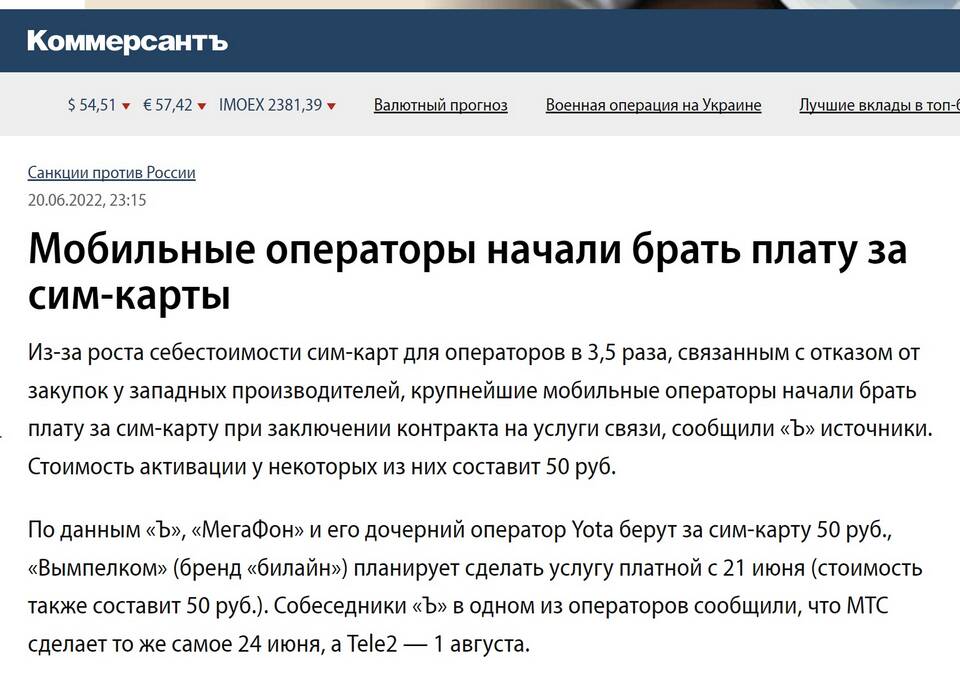Image resolution: width=960 pixels, height=675 pixels.
Task: Click the headline Мобильные операторы начали брать плату
Action: tap(468, 273)
